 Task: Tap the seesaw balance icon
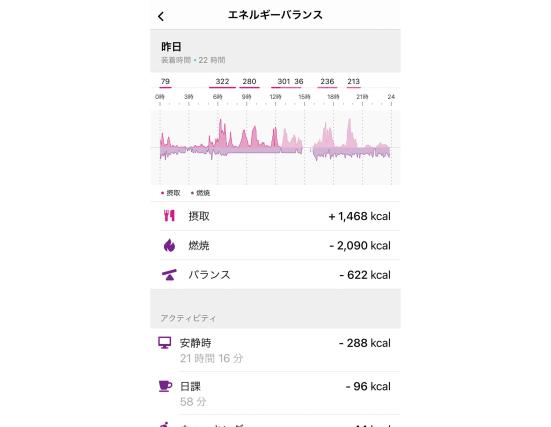pos(169,275)
